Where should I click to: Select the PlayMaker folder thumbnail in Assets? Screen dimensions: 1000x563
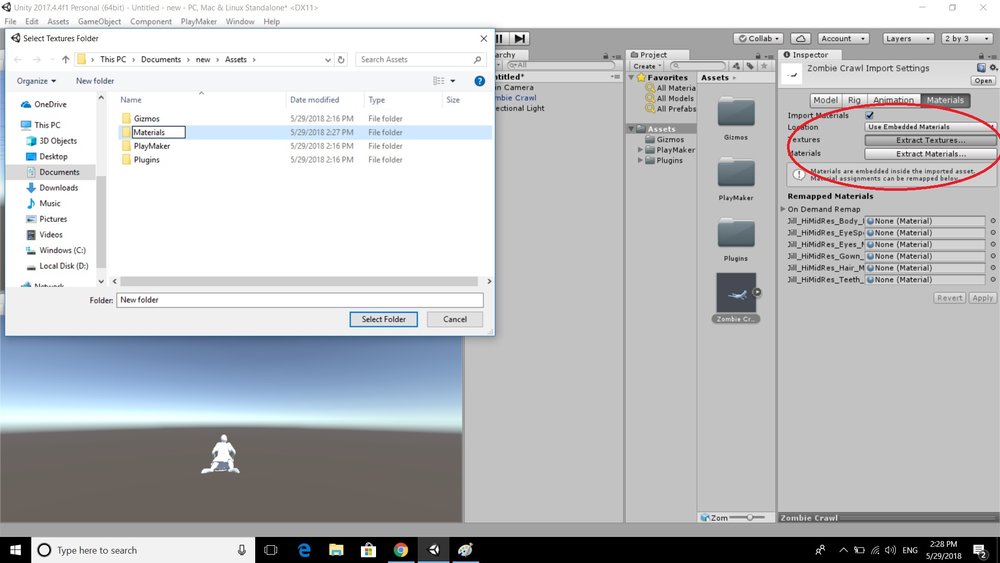[x=736, y=173]
